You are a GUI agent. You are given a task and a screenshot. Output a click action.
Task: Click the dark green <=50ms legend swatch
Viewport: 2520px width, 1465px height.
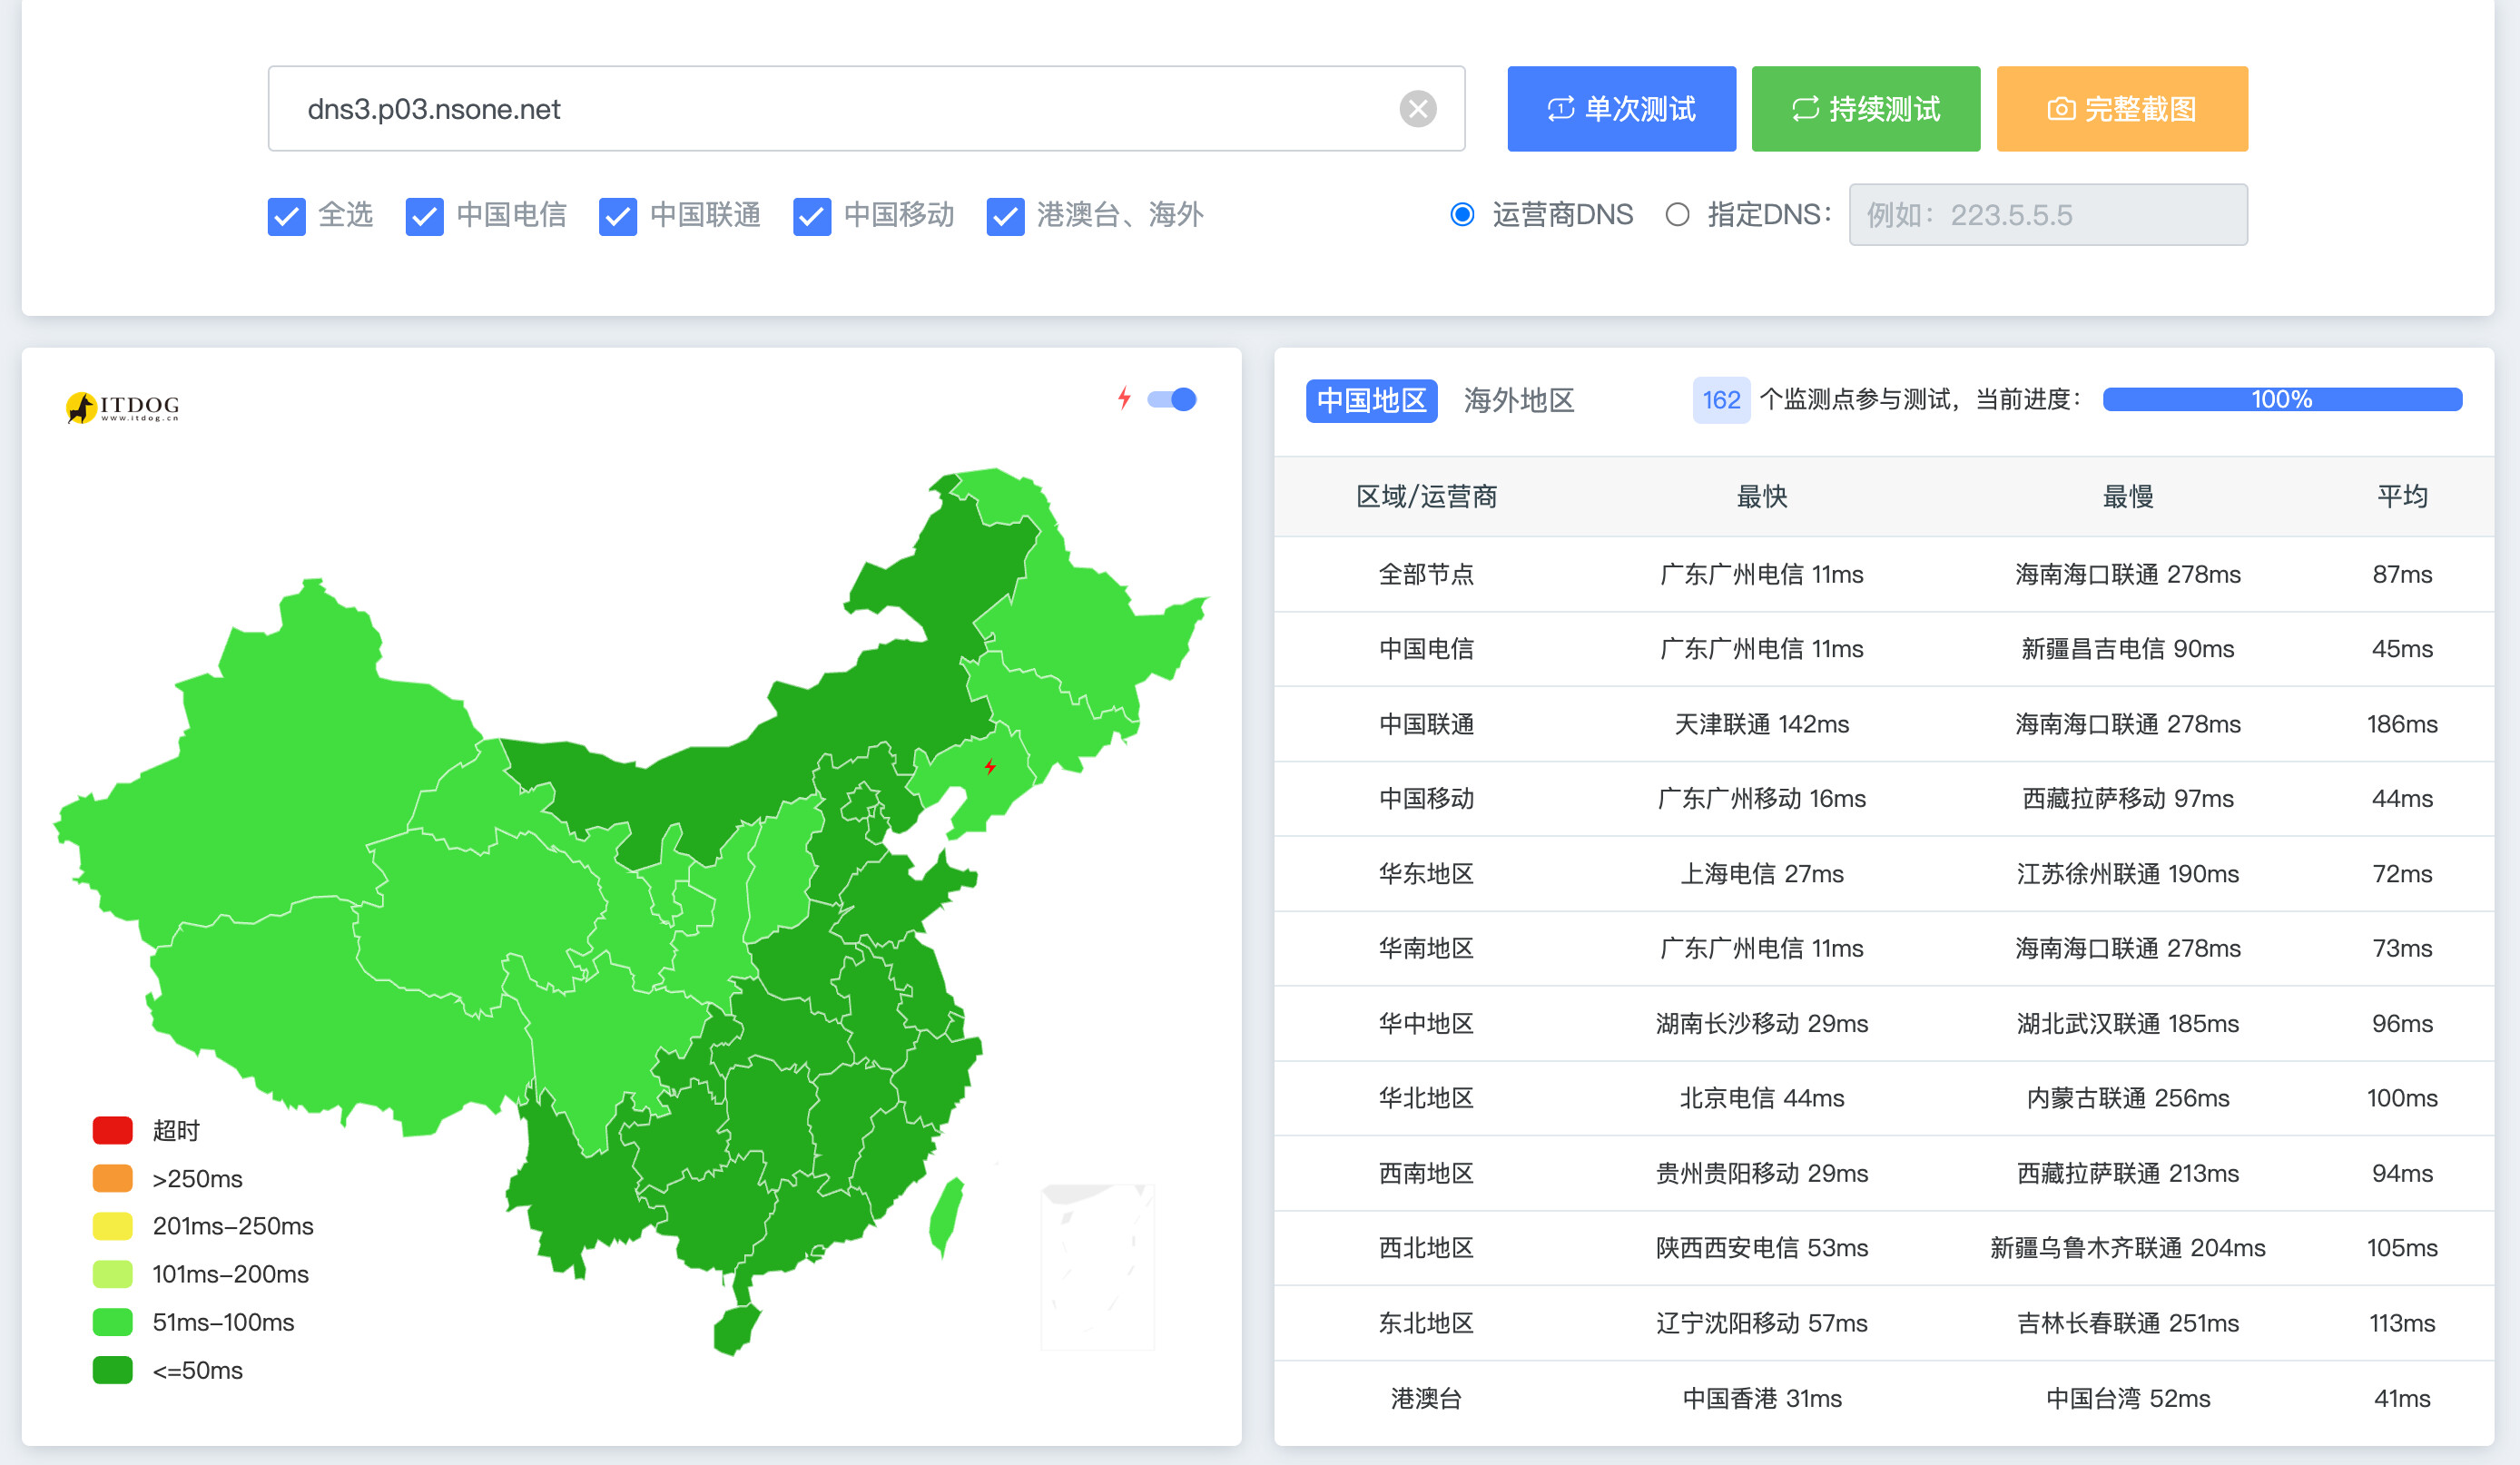[x=112, y=1370]
